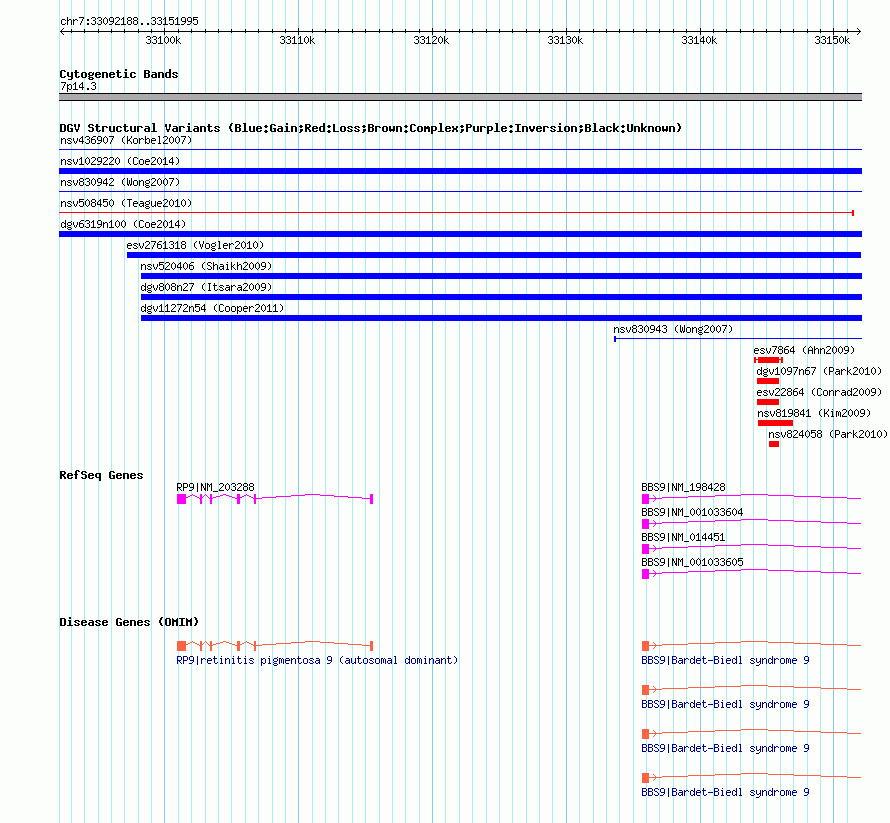This screenshot has width=890, height=823.
Task: Open variant nsv520406 (Shaikh2009)
Action: coord(206,266)
